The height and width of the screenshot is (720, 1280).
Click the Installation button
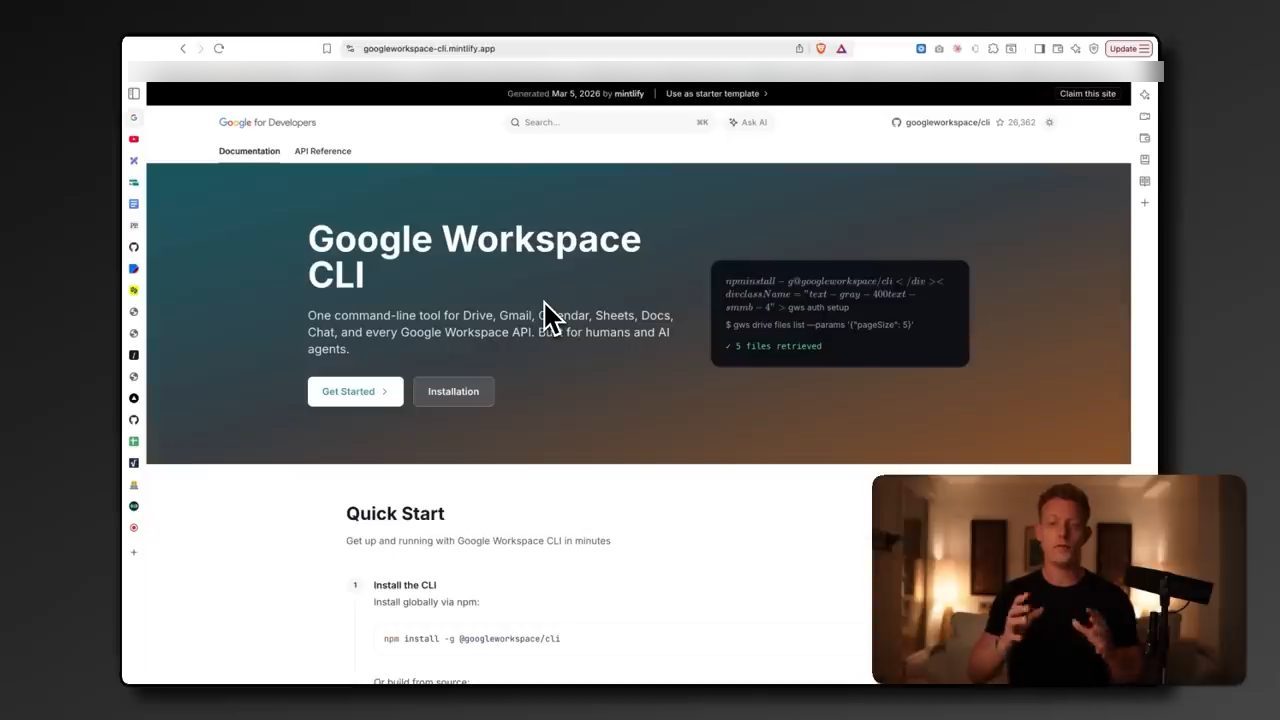454,392
